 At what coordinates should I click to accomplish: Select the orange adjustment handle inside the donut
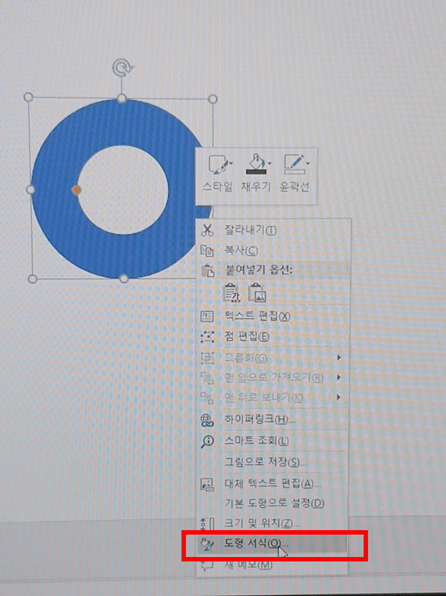click(x=76, y=190)
